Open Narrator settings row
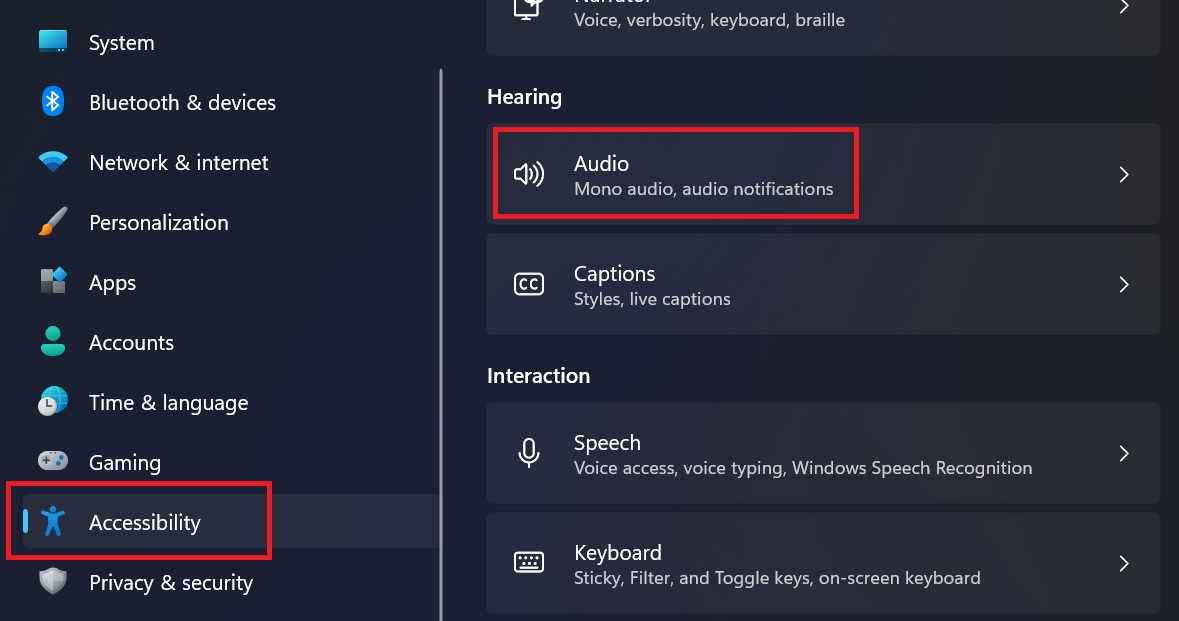The image size is (1179, 621). [823, 23]
